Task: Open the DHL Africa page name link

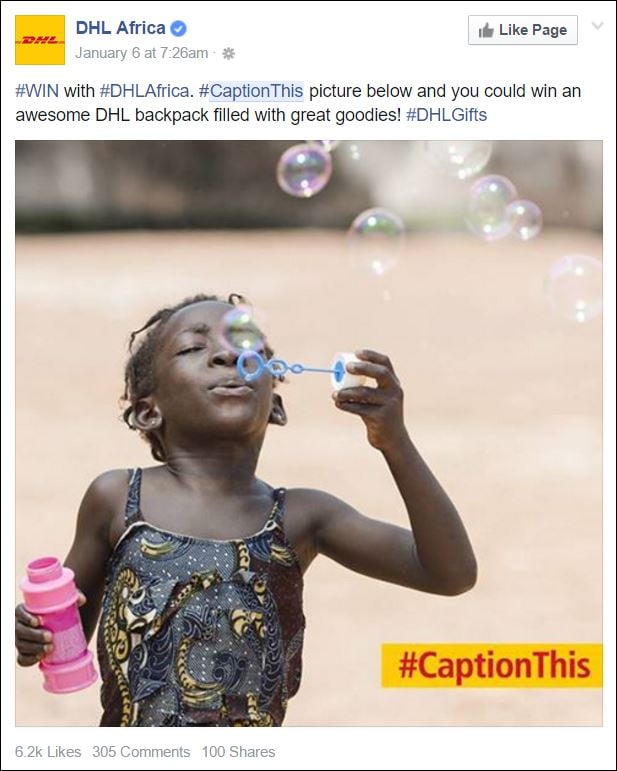Action: coord(120,28)
